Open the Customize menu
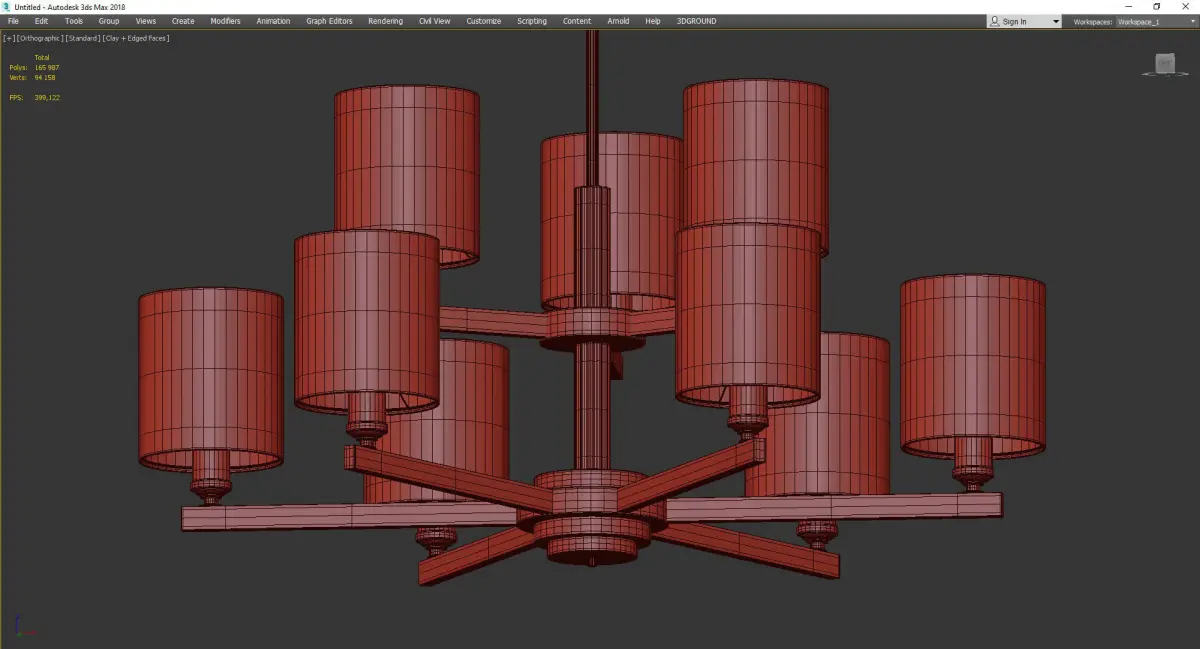The width and height of the screenshot is (1200, 649). click(x=484, y=21)
